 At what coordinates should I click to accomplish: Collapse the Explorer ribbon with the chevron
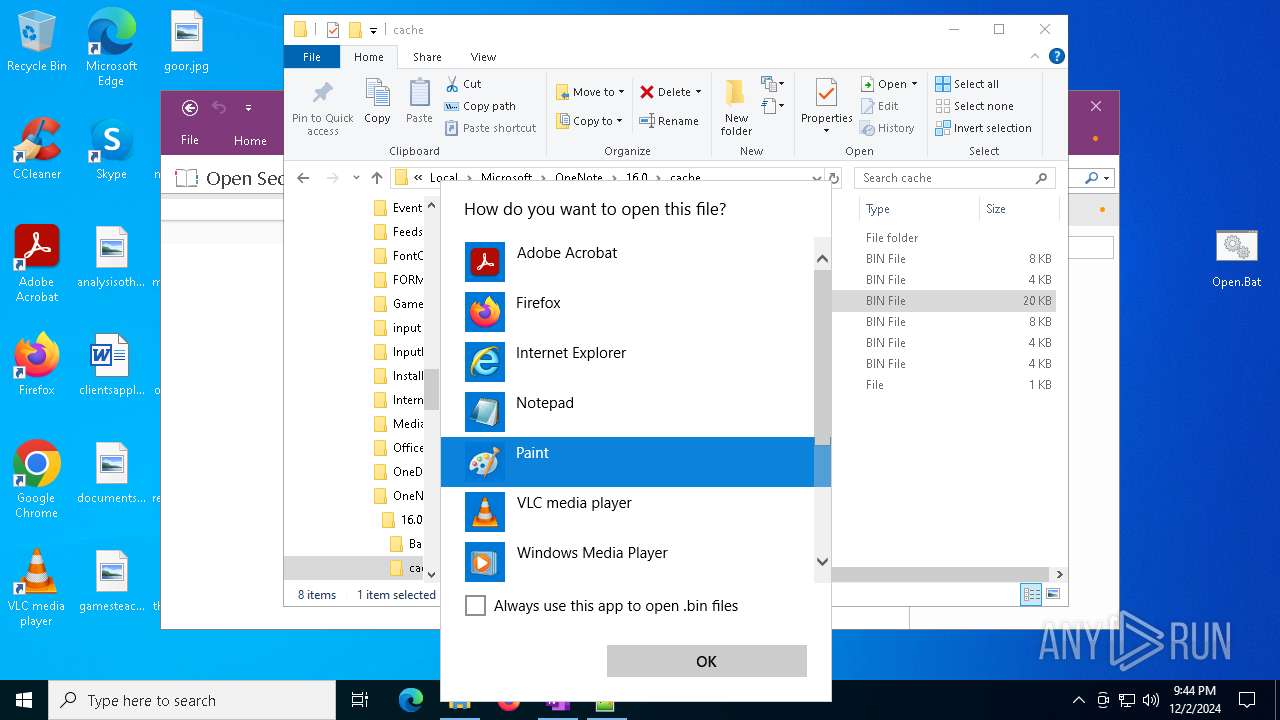(1035, 57)
